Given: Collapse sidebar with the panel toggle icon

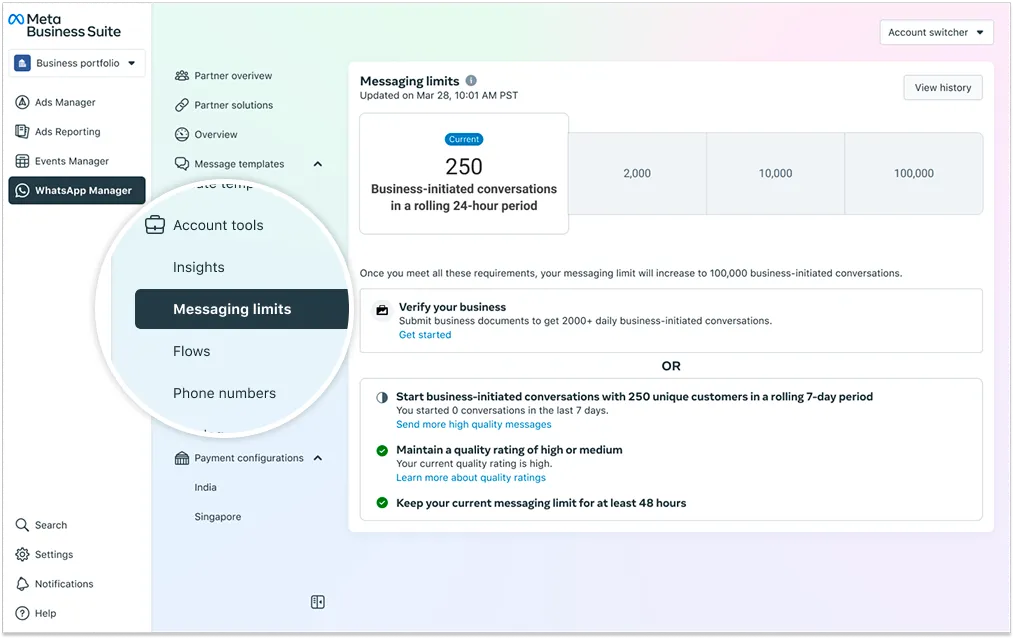Looking at the screenshot, I should point(318,602).
